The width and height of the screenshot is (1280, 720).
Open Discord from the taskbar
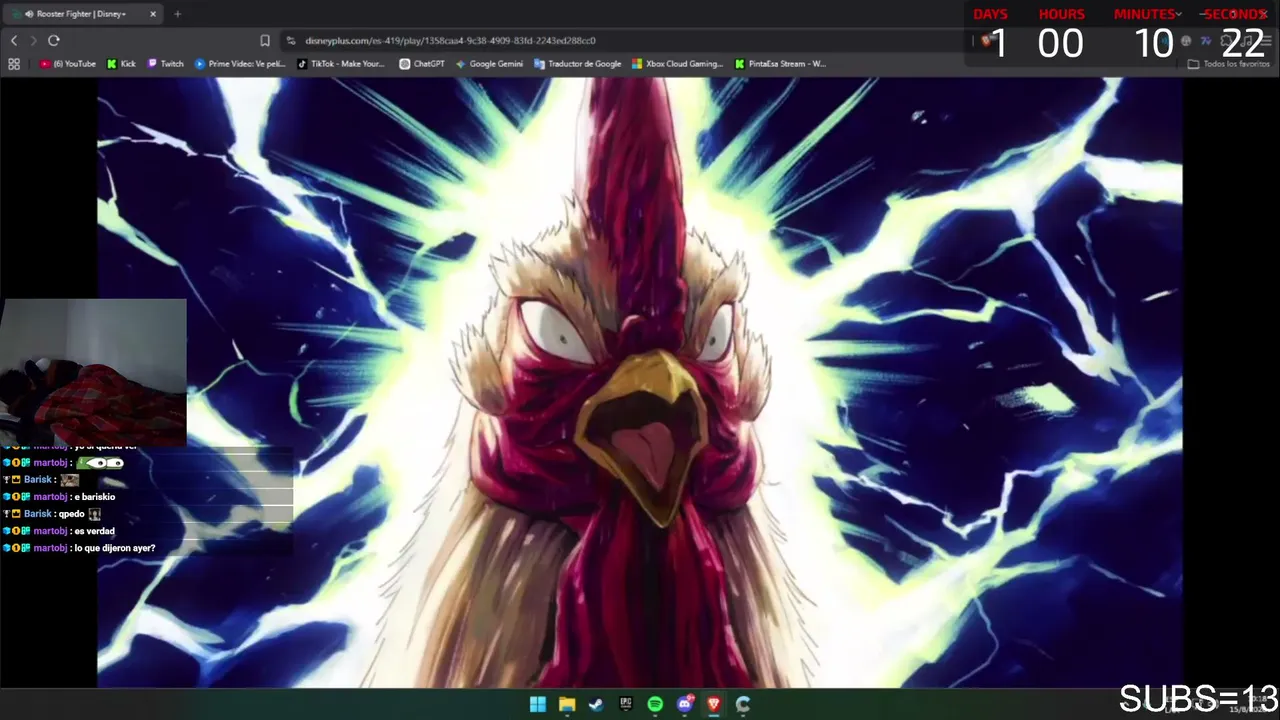coord(685,704)
